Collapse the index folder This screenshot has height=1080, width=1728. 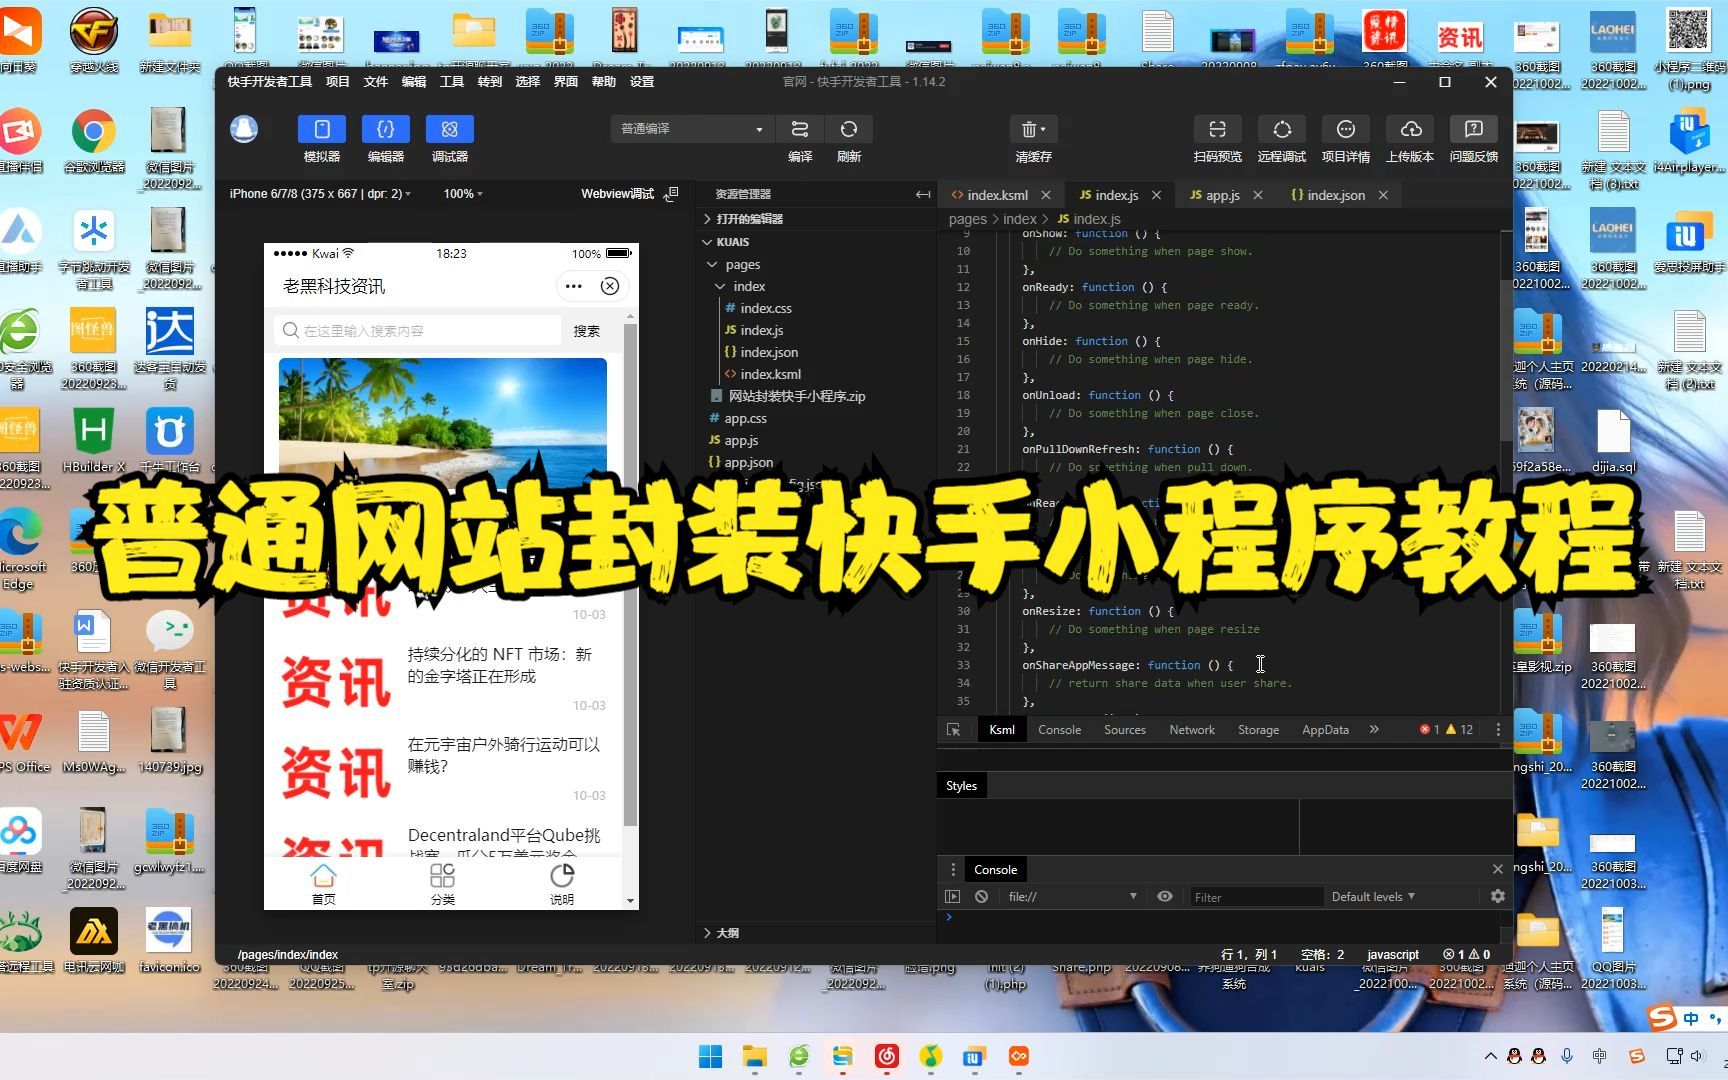[x=749, y=287]
